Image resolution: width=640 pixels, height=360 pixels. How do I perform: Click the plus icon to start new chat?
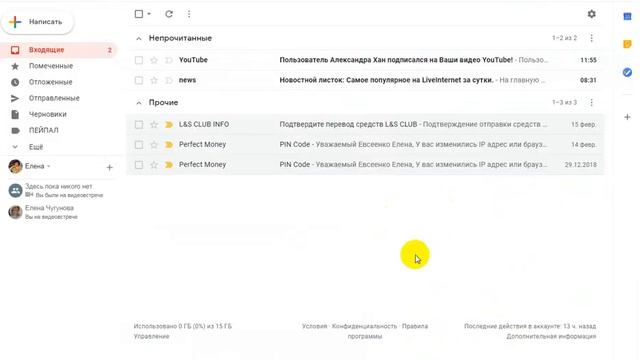pyautogui.click(x=109, y=167)
